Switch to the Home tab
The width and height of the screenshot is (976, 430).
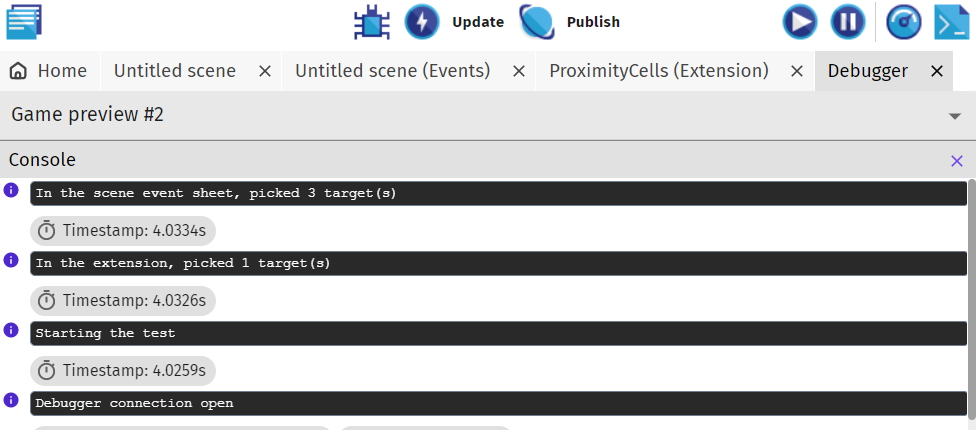50,71
